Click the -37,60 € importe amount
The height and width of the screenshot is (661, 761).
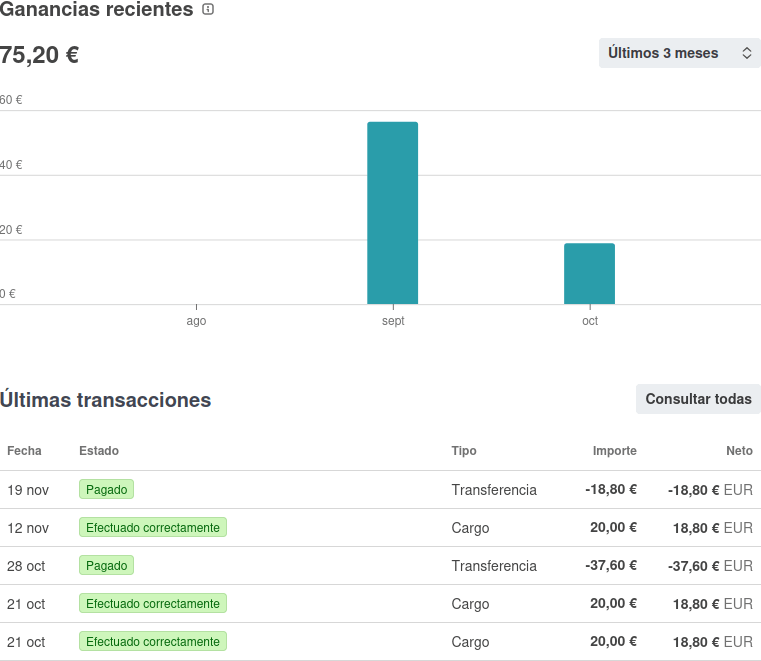point(611,565)
